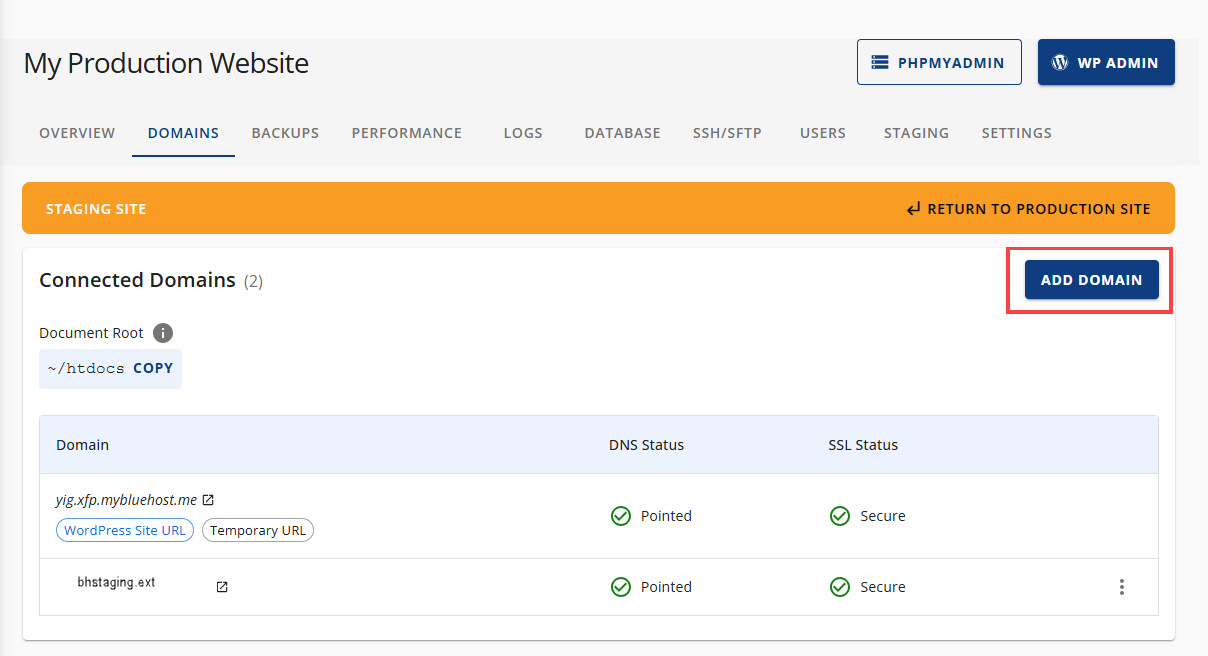Click the Domain column header
1208x656 pixels.
coord(82,445)
